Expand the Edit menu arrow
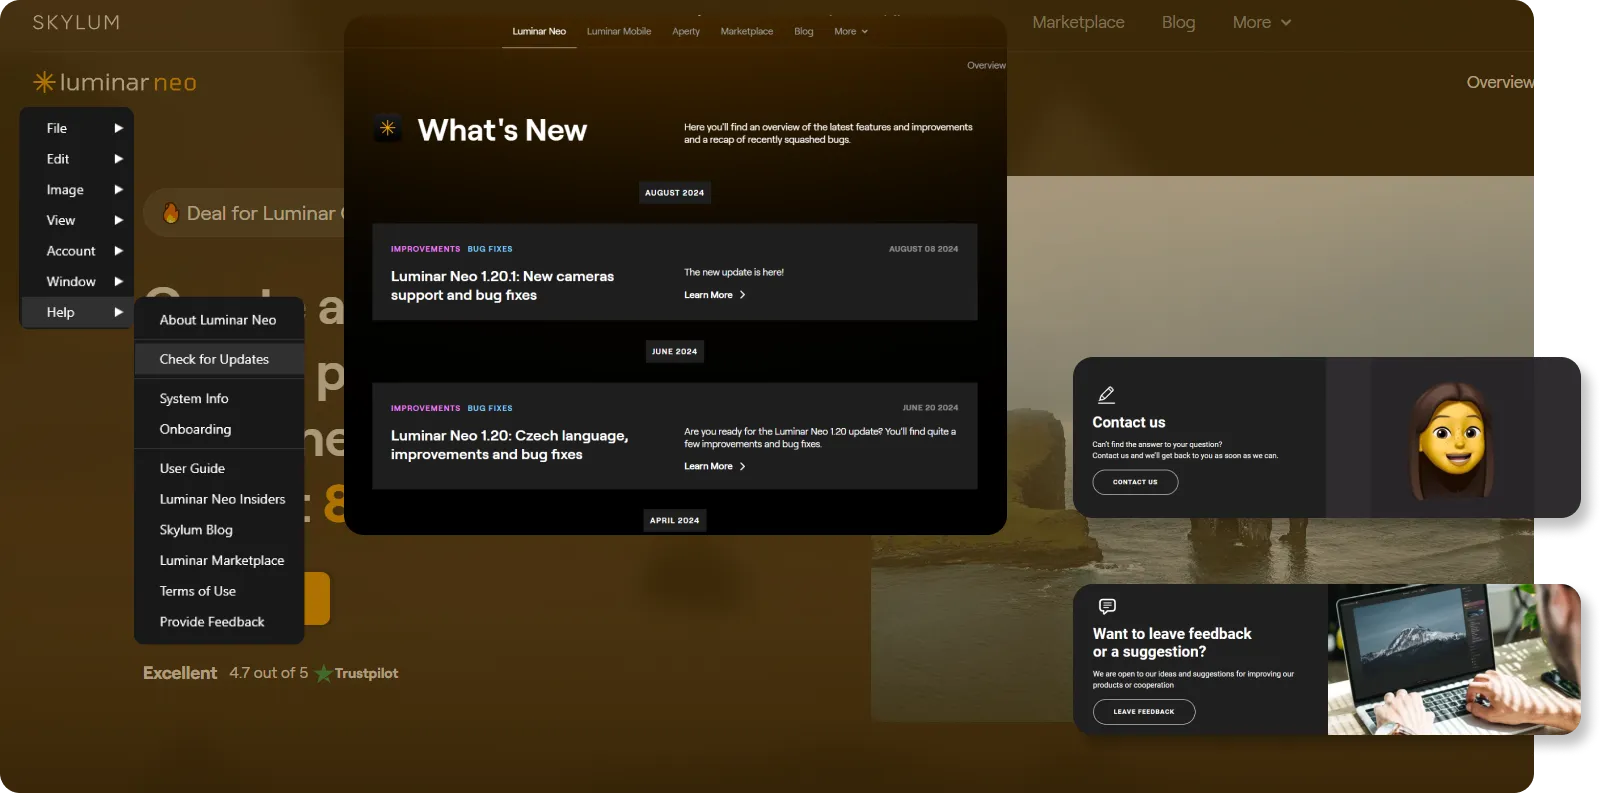The image size is (1603, 793). 118,159
